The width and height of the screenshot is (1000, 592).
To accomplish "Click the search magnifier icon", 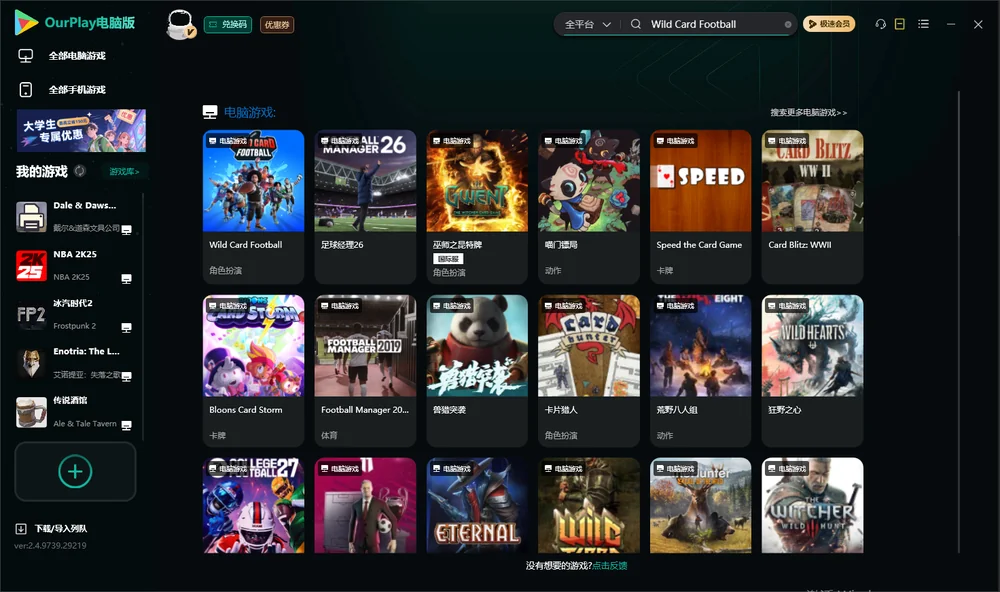I will pos(636,24).
